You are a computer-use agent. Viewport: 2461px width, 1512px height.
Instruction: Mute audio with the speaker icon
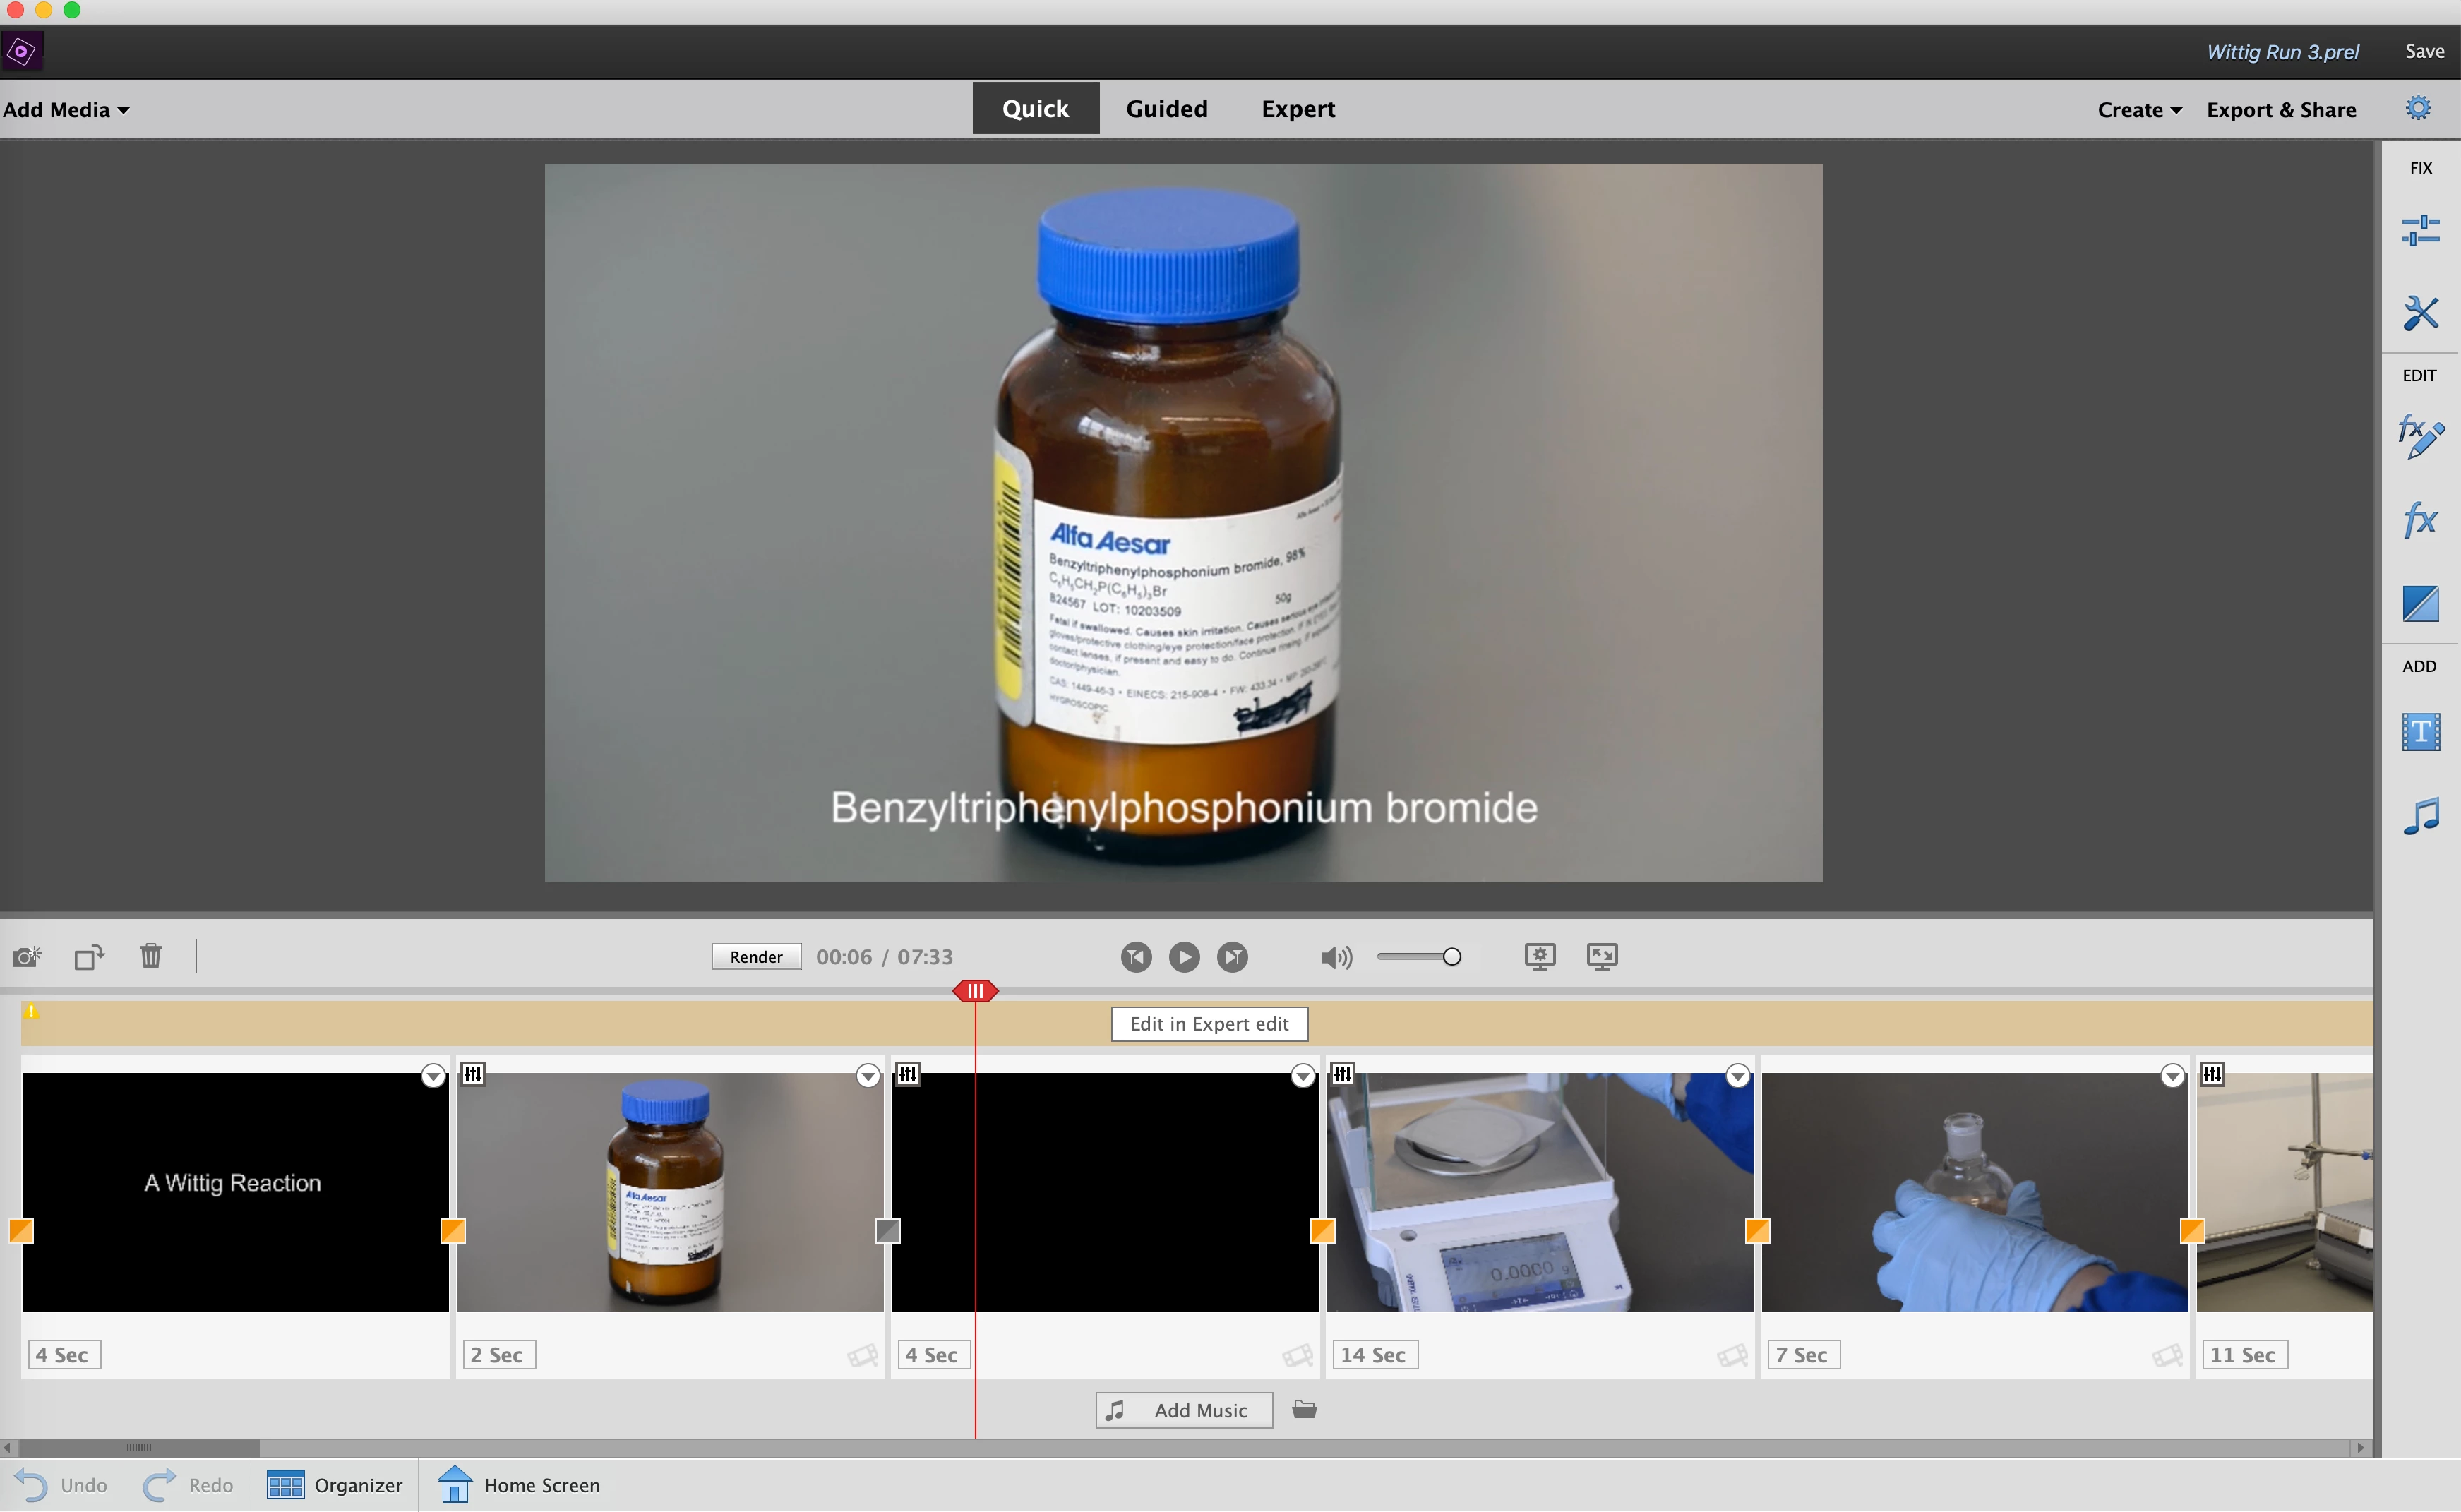point(1335,958)
